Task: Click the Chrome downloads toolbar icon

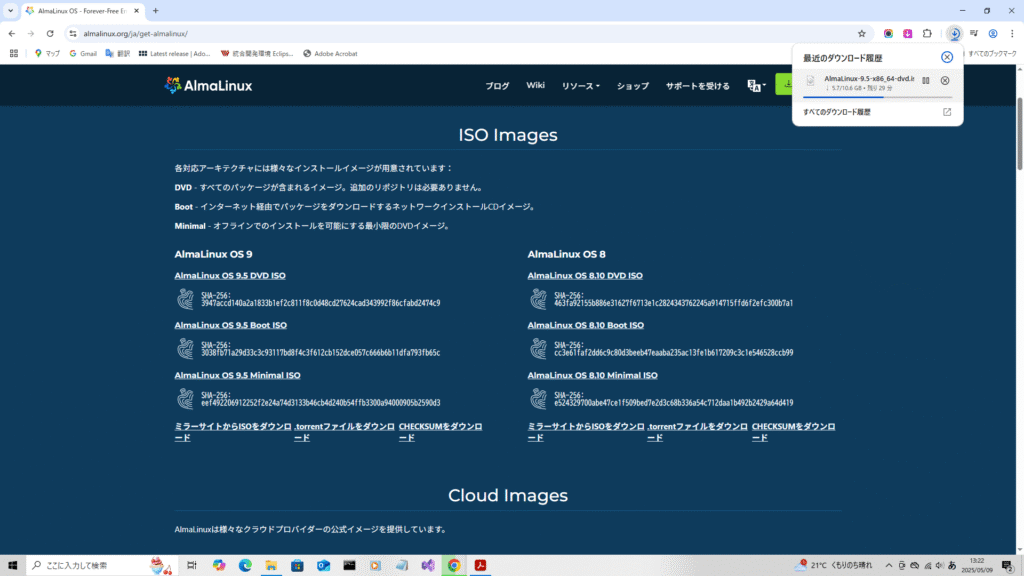Action: (x=955, y=33)
